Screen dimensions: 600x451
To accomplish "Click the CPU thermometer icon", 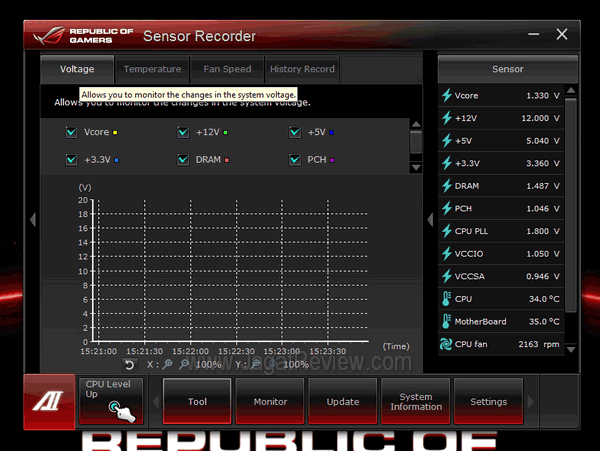I will [x=446, y=299].
